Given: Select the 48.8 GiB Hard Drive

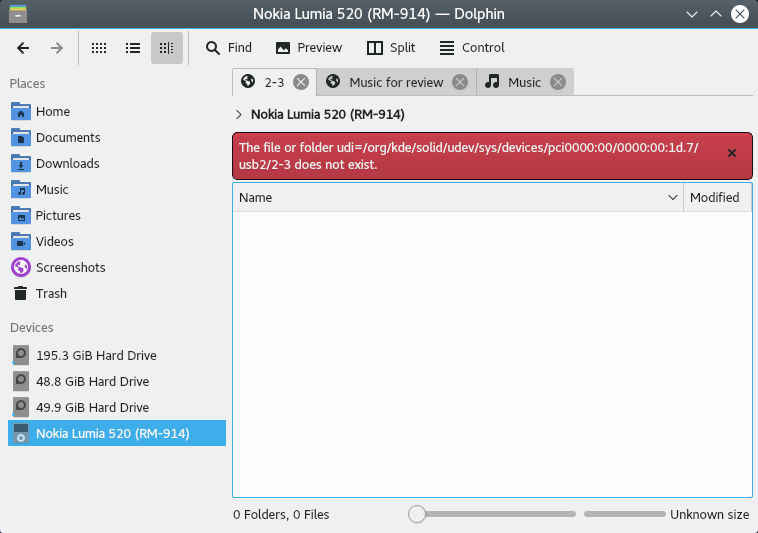Looking at the screenshot, I should (117, 381).
